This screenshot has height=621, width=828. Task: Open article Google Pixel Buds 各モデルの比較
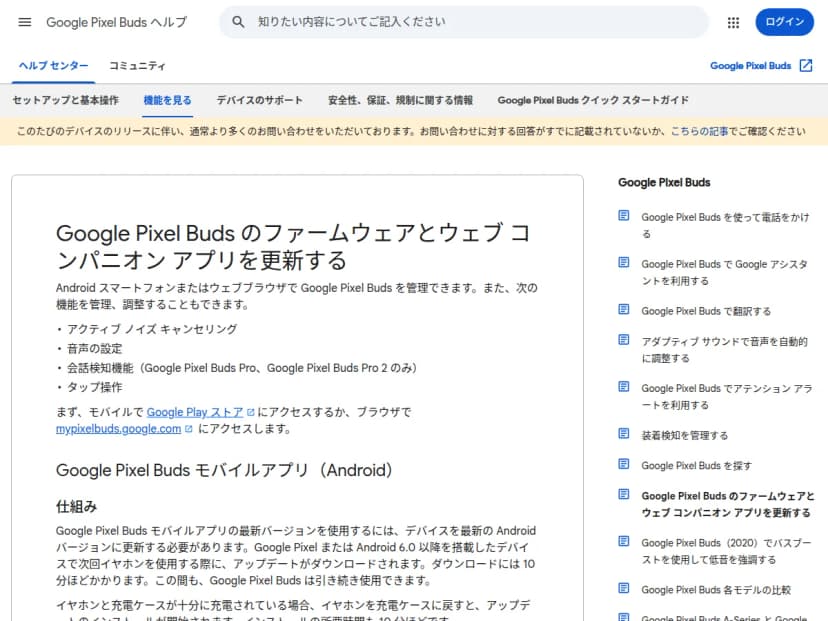tap(716, 590)
